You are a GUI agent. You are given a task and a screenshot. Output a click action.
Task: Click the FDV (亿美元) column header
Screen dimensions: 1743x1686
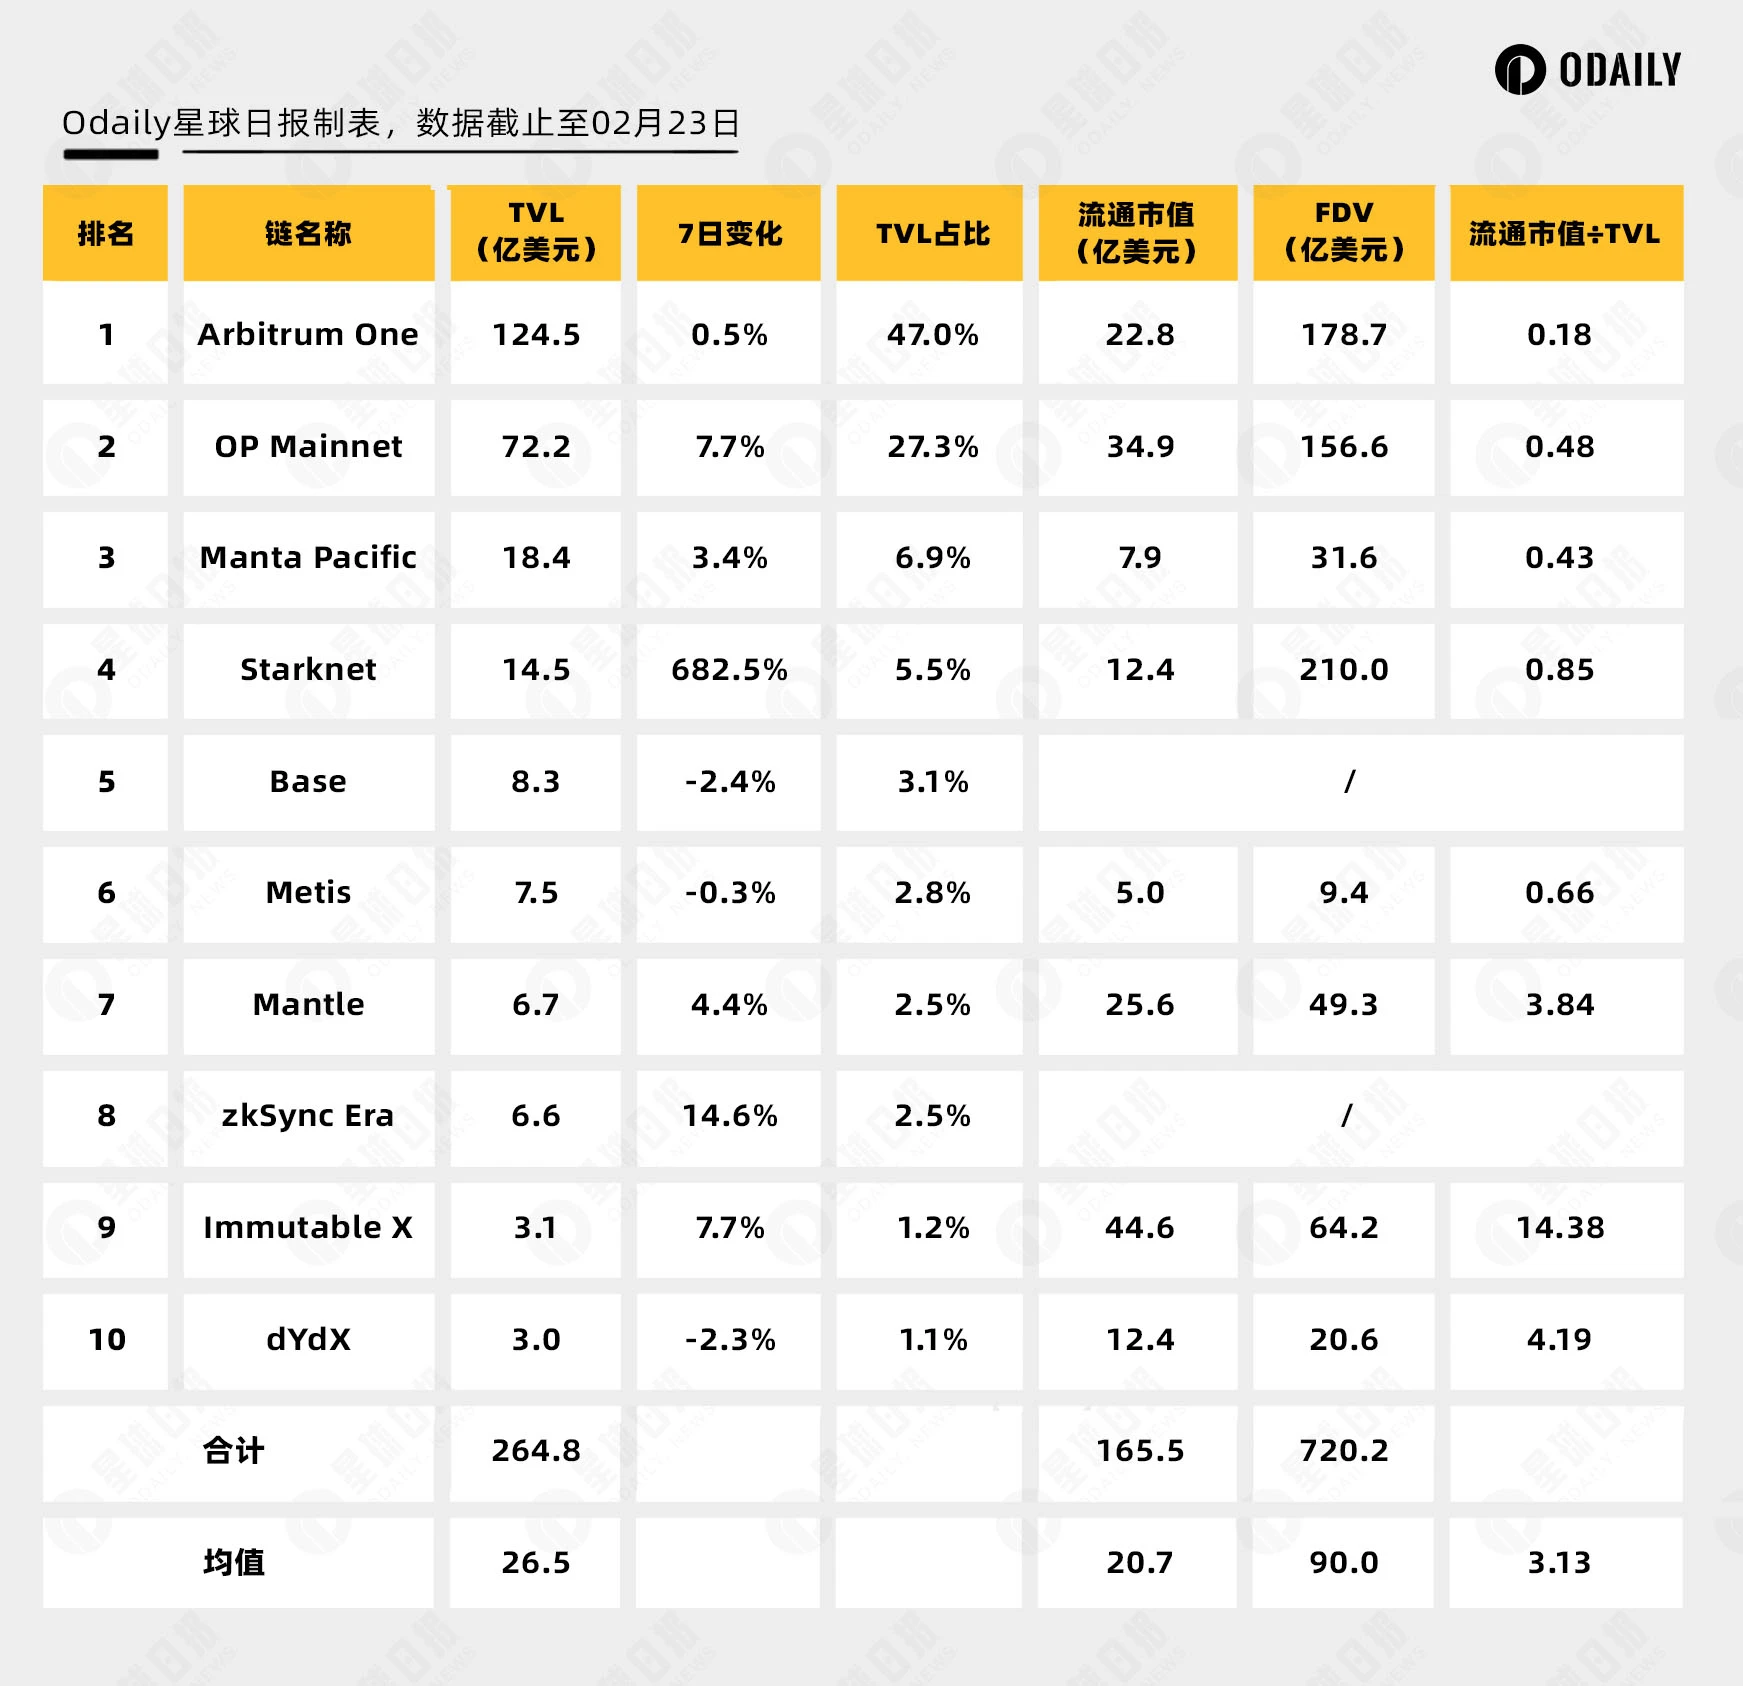click(1344, 232)
